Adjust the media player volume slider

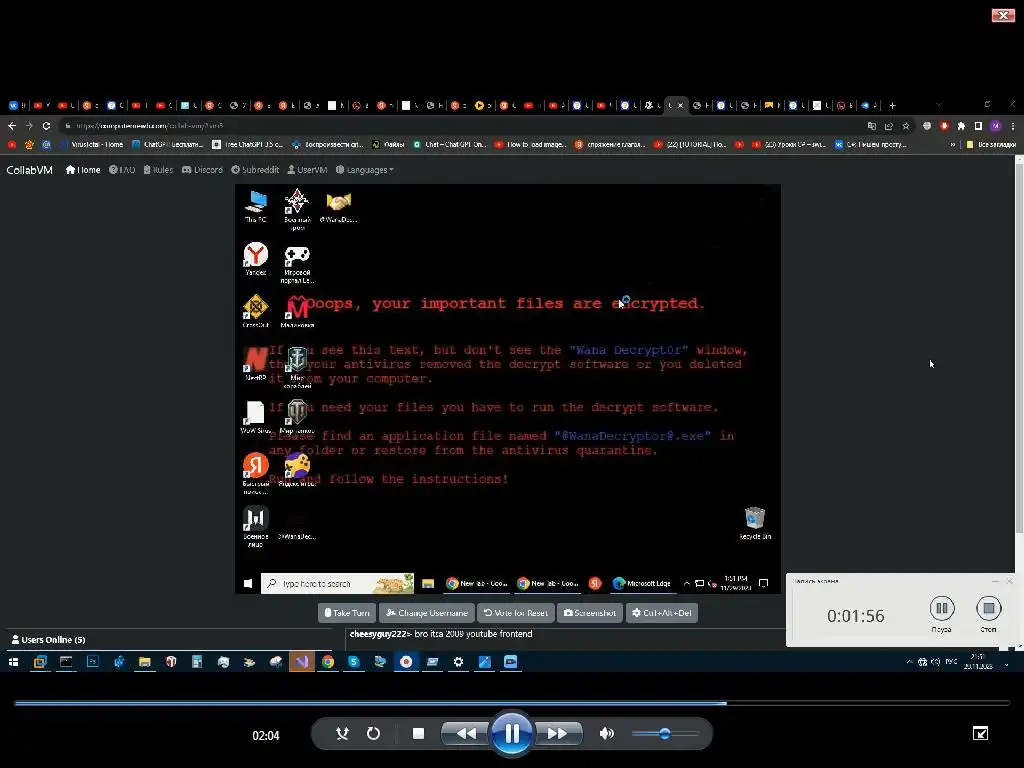pos(665,733)
